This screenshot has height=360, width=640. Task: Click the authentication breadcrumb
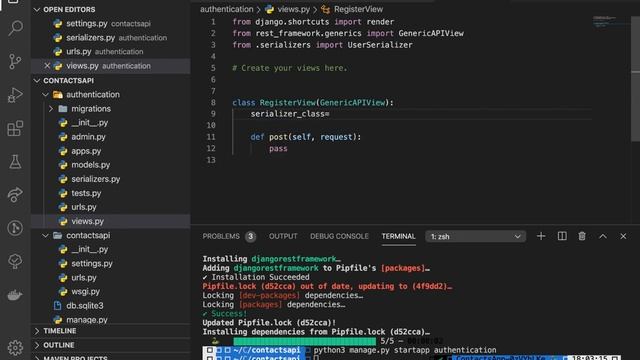click(x=227, y=9)
